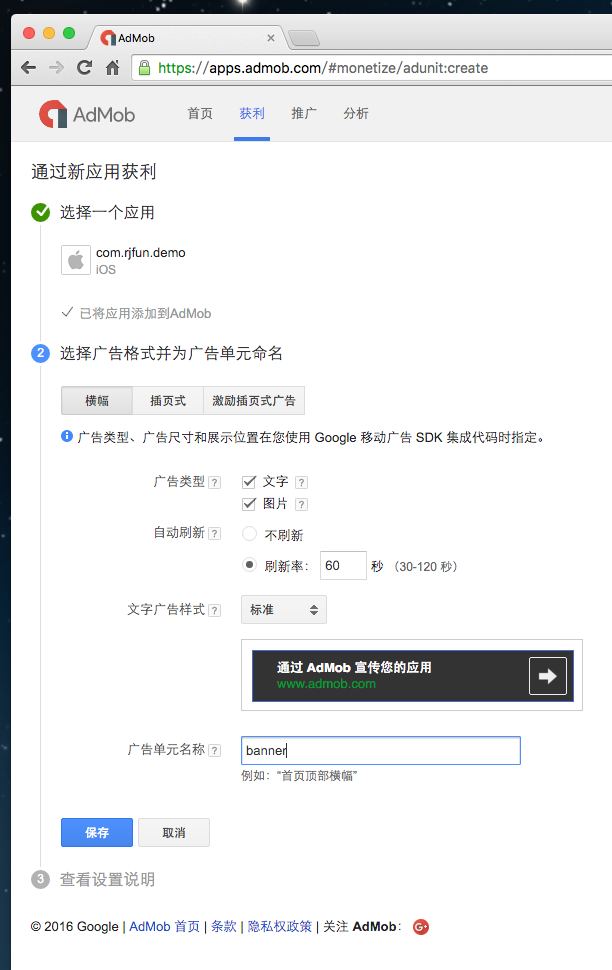Open help icon next to 广告单元名称
Viewport: 612px width, 970px height.
215,750
